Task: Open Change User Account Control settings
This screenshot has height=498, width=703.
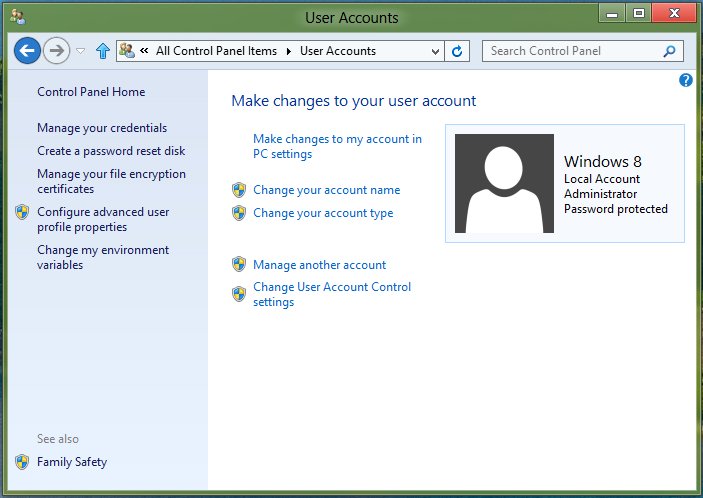Action: (332, 294)
